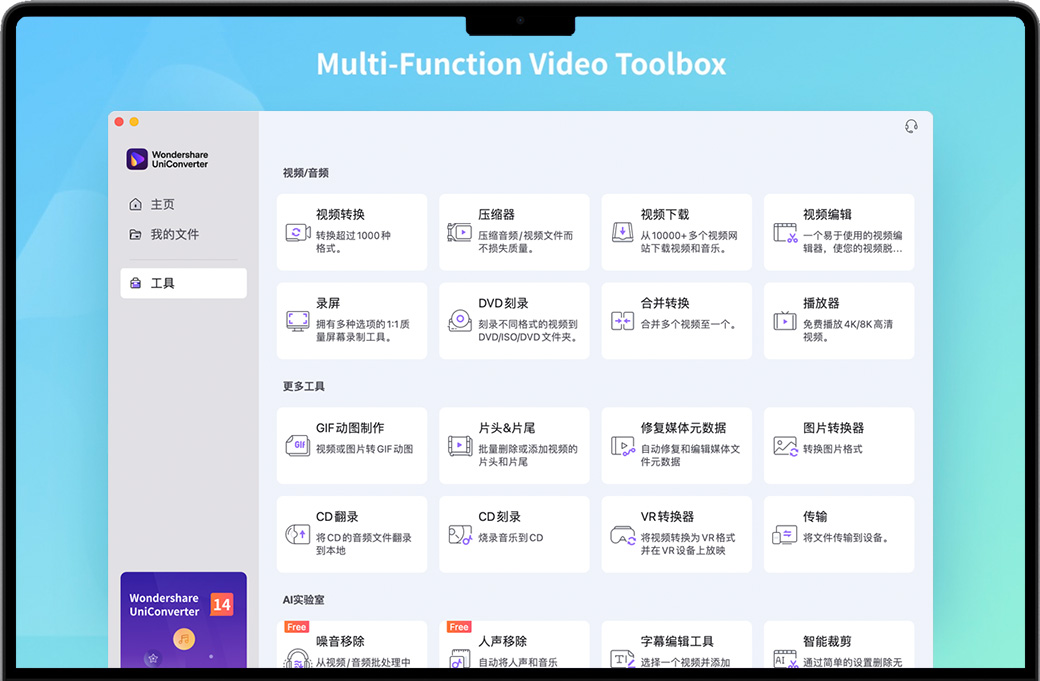This screenshot has height=681, width=1040.
Task: Select the CD刻录 burner icon
Action: 460,534
